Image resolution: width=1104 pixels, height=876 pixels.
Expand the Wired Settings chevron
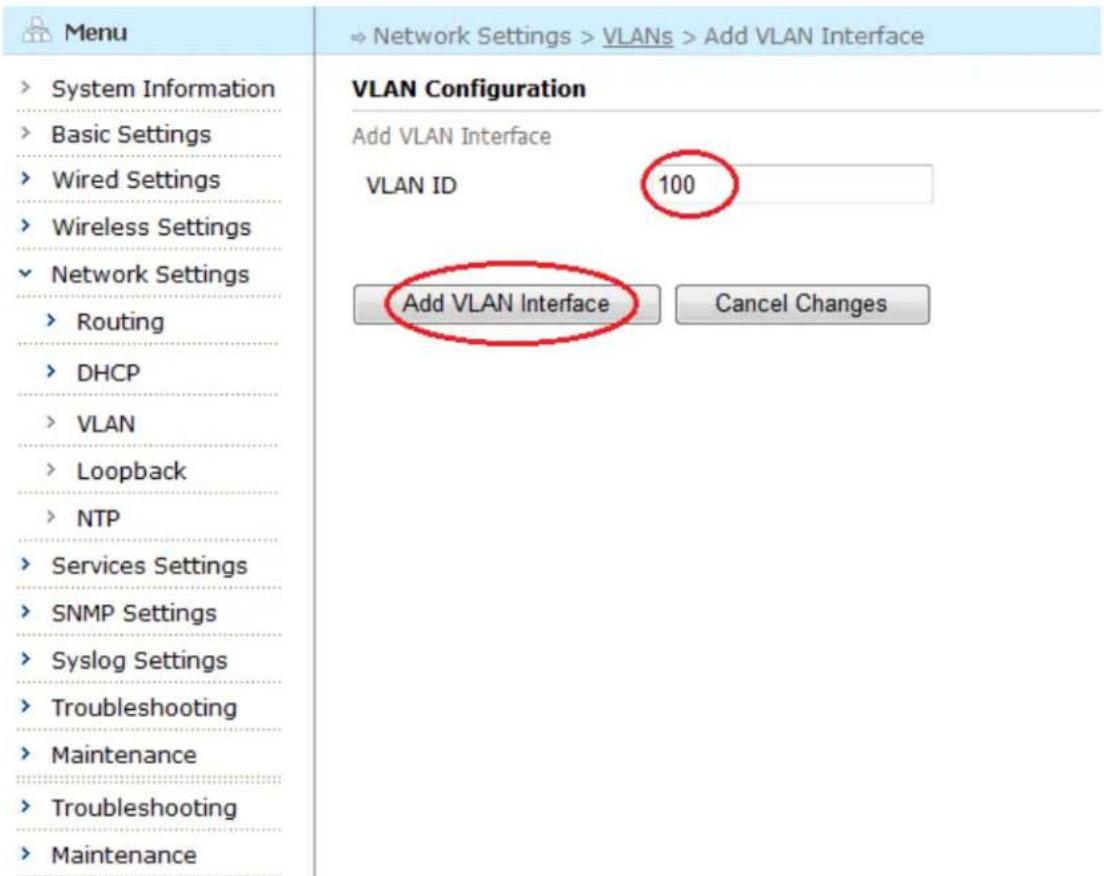pyautogui.click(x=26, y=178)
